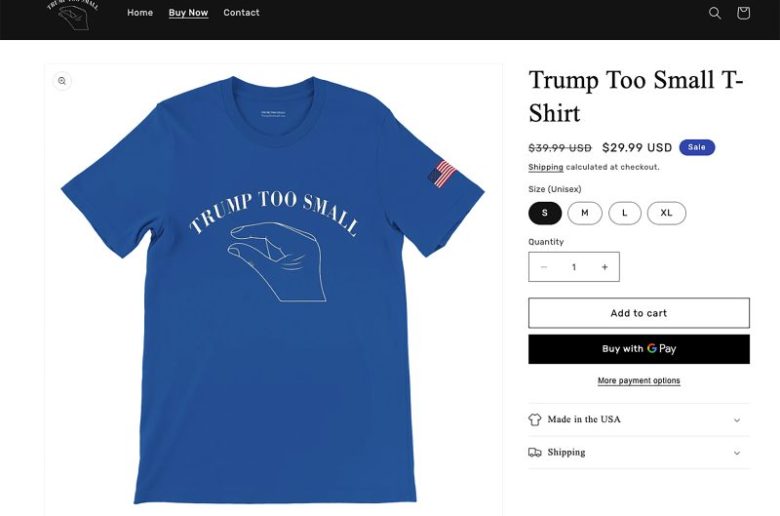Image resolution: width=780 pixels, height=516 pixels.
Task: Go to the Home menu item
Action: [x=140, y=13]
